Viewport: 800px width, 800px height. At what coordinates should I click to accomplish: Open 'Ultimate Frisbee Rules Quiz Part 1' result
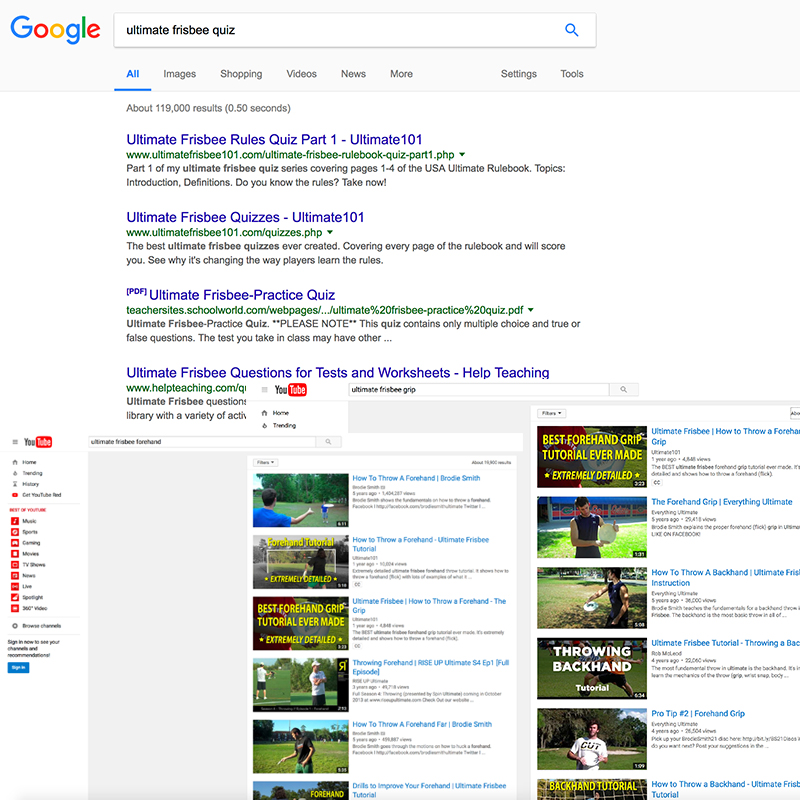(274, 140)
